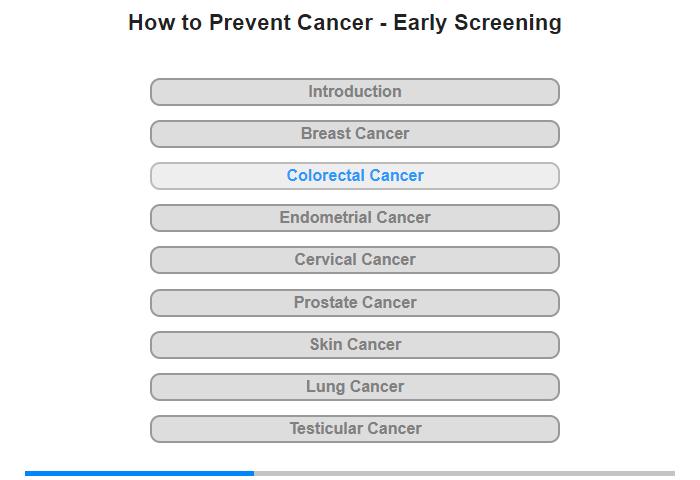Show Prostate Cancer screening details

pos(354,303)
